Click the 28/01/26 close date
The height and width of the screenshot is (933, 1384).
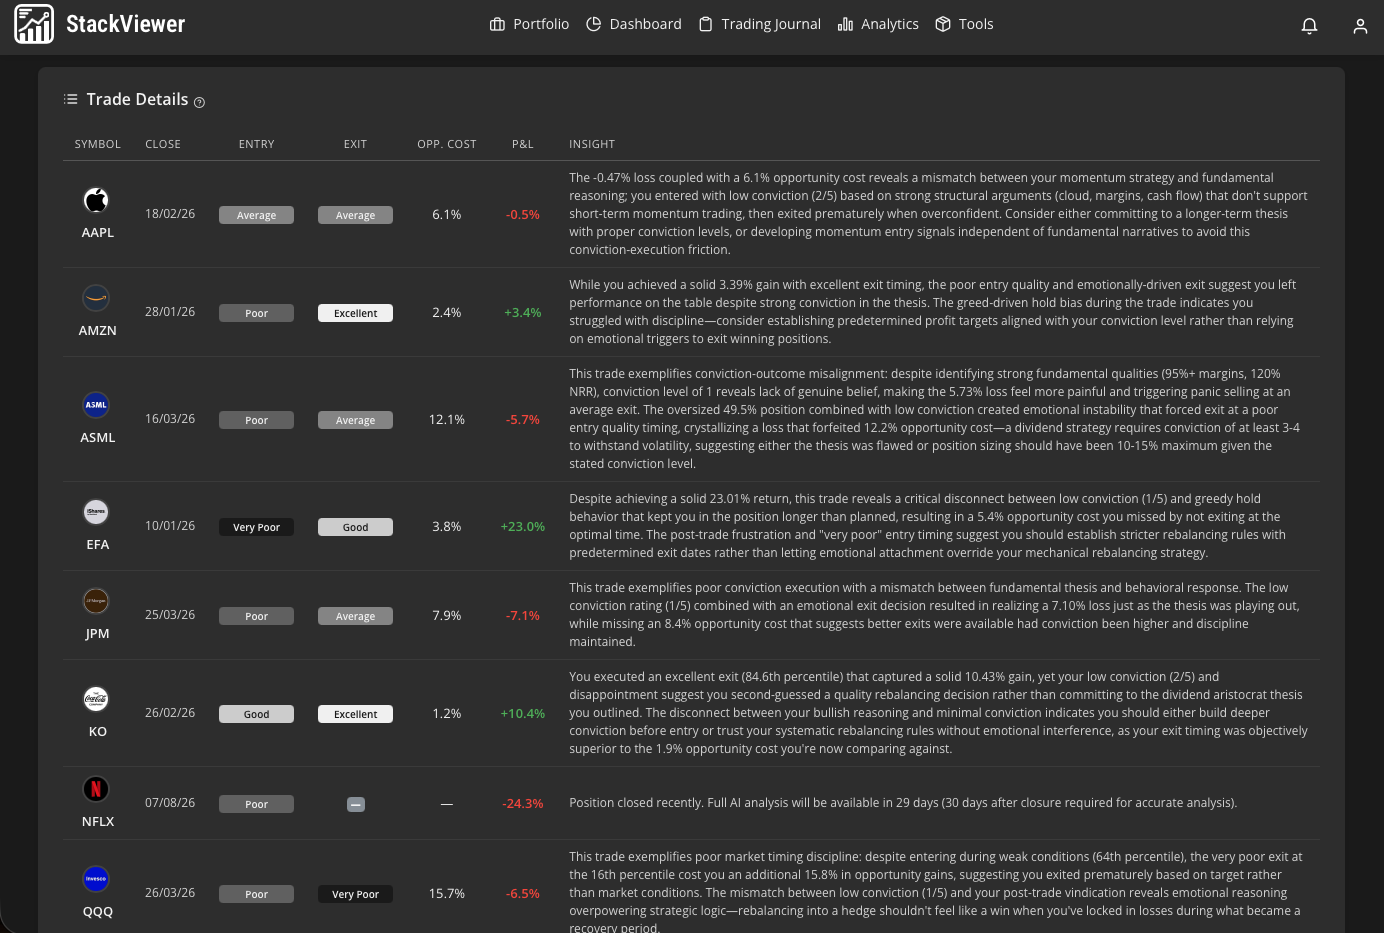click(x=170, y=312)
